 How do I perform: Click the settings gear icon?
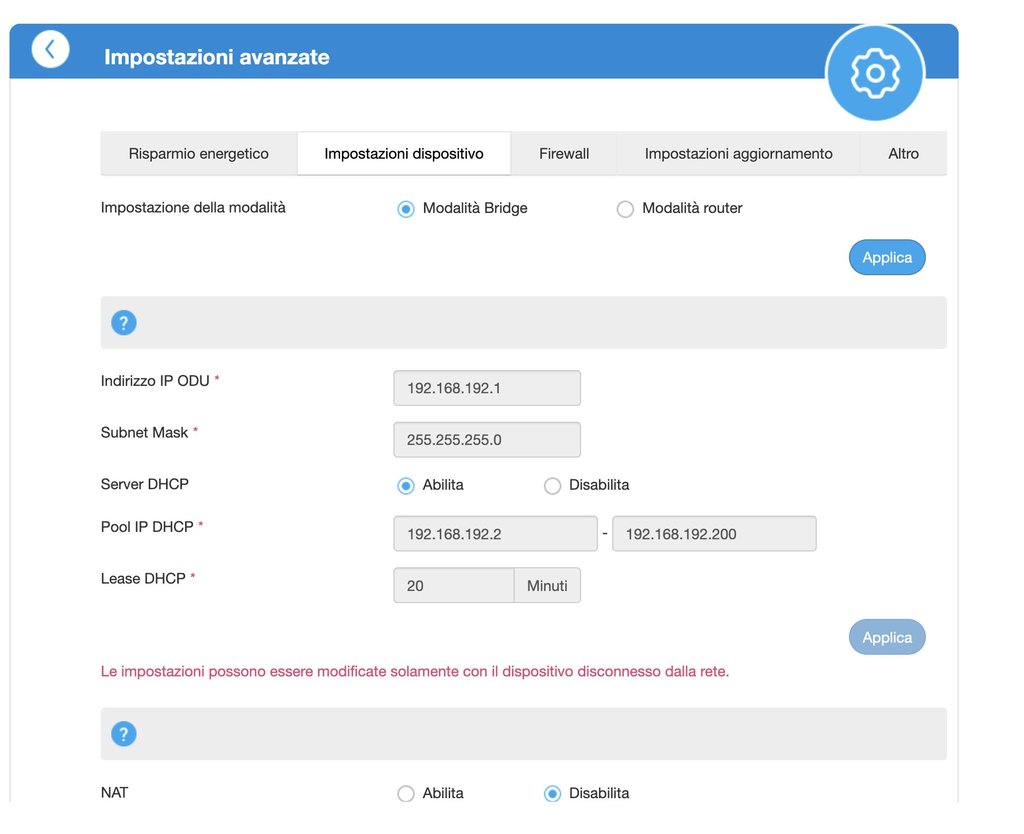tap(875, 73)
